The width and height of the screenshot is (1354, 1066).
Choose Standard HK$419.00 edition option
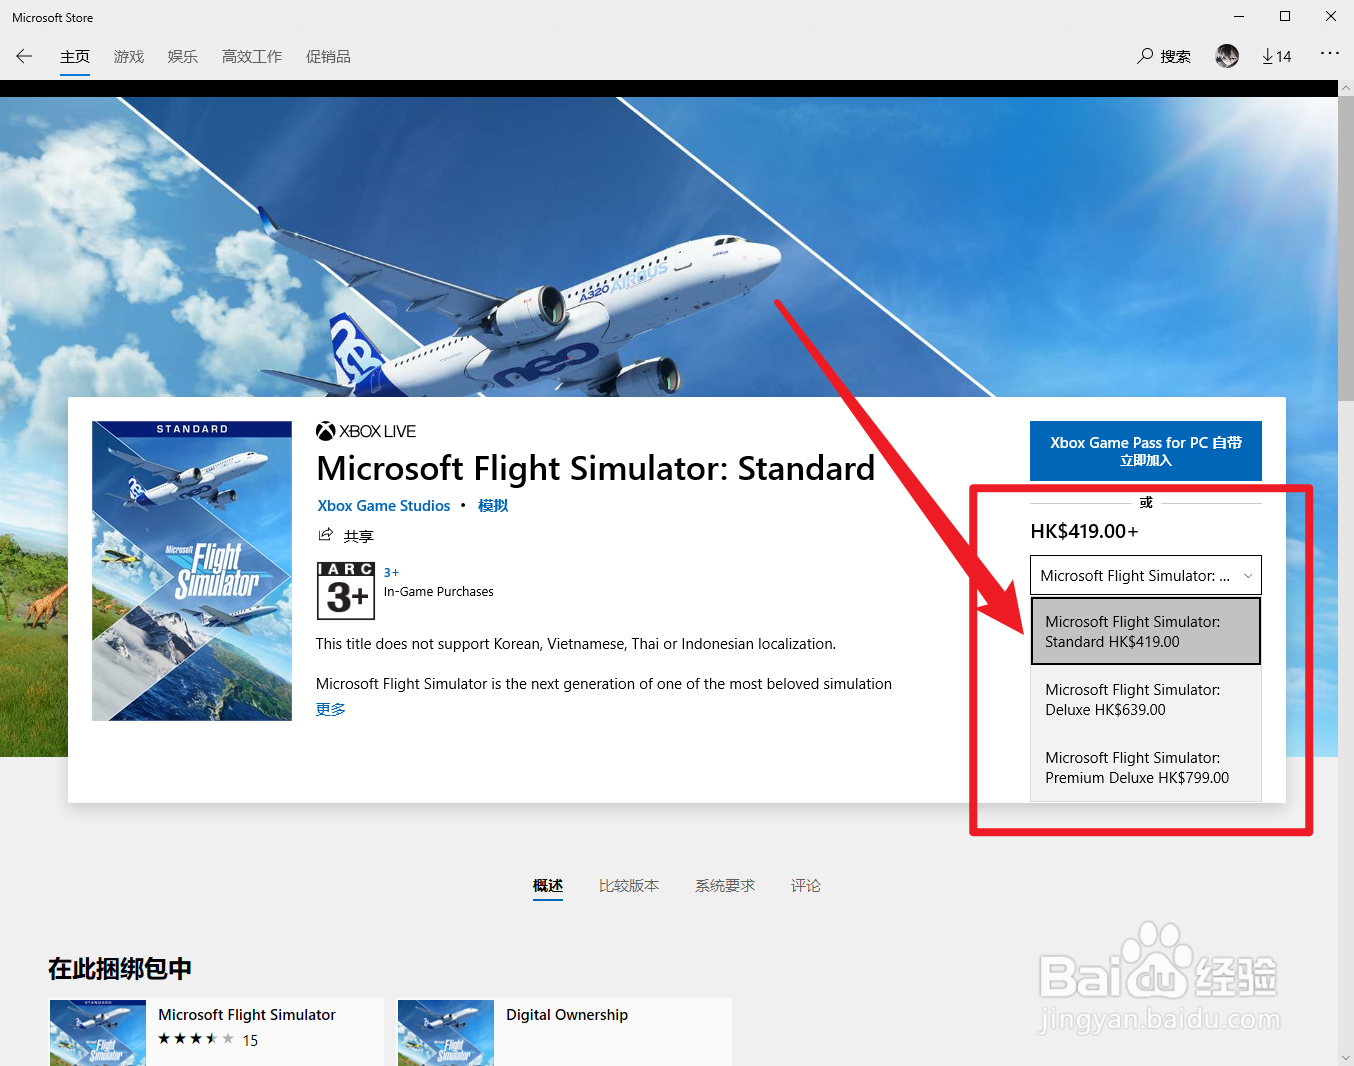[1146, 631]
